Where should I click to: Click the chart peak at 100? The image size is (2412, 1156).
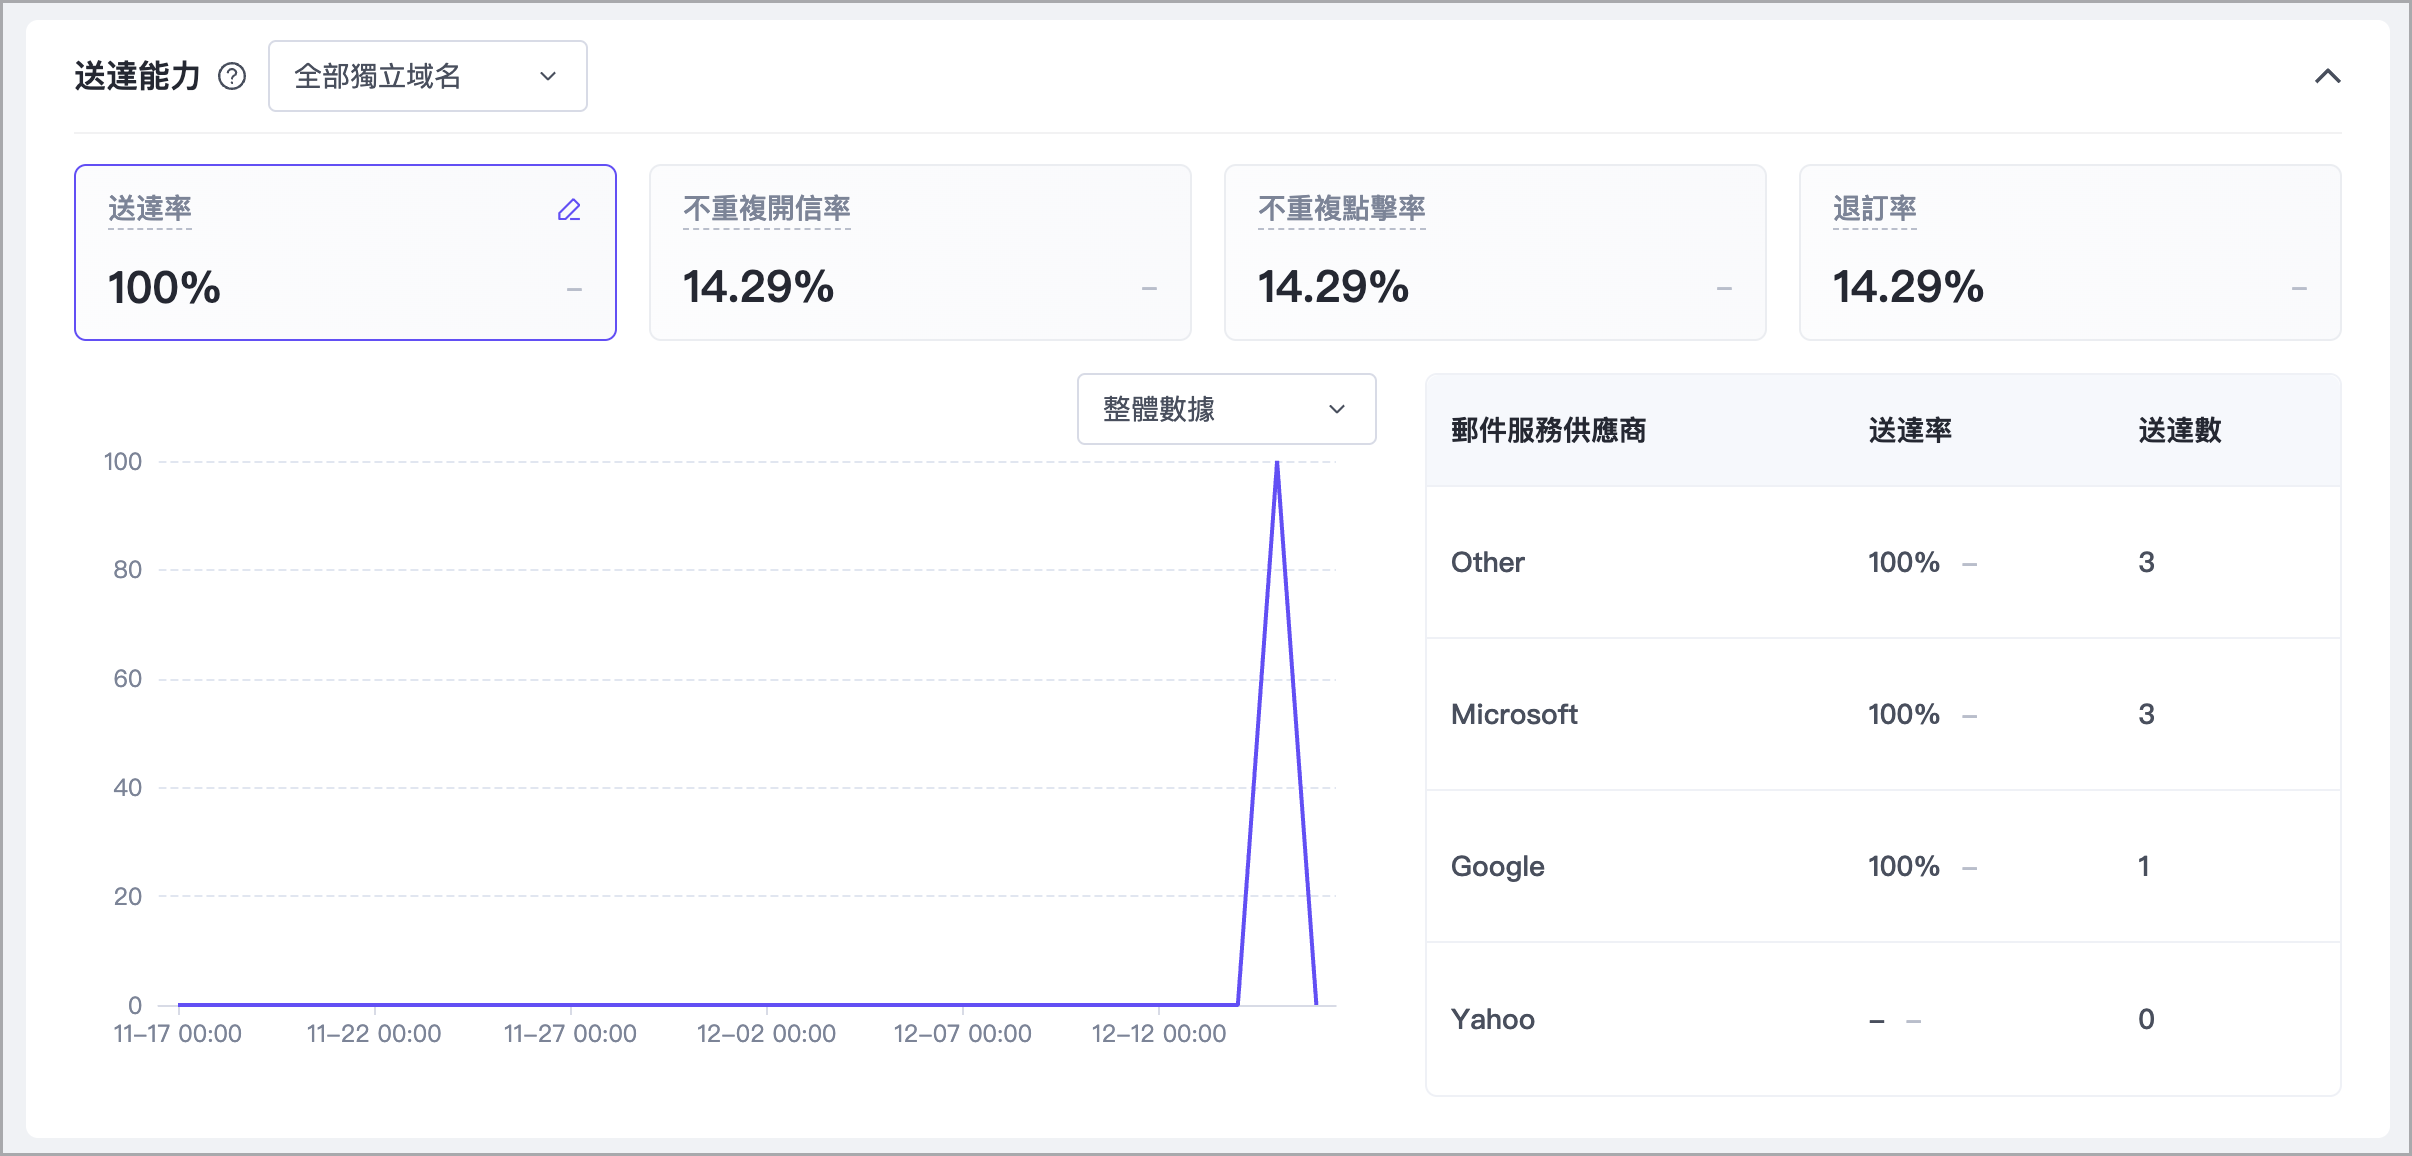pyautogui.click(x=1277, y=464)
